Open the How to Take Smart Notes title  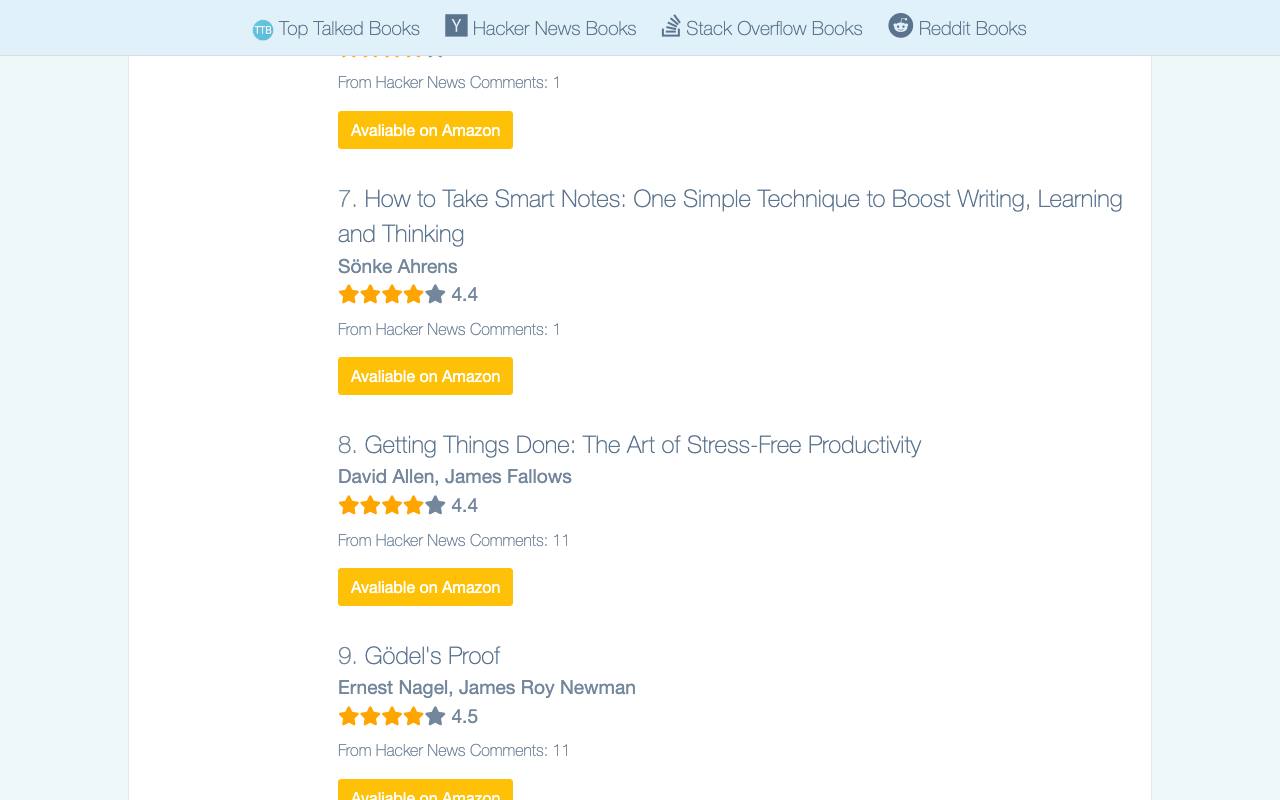click(730, 216)
